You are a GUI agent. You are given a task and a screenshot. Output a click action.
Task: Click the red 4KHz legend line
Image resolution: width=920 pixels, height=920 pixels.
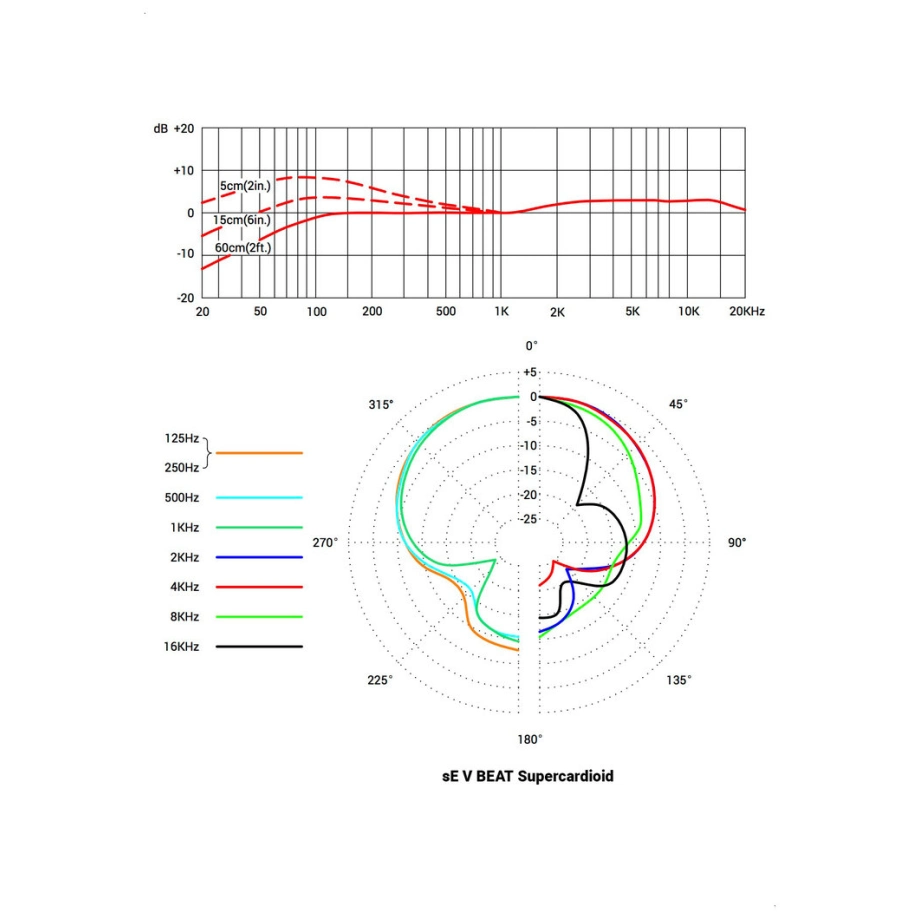259,587
